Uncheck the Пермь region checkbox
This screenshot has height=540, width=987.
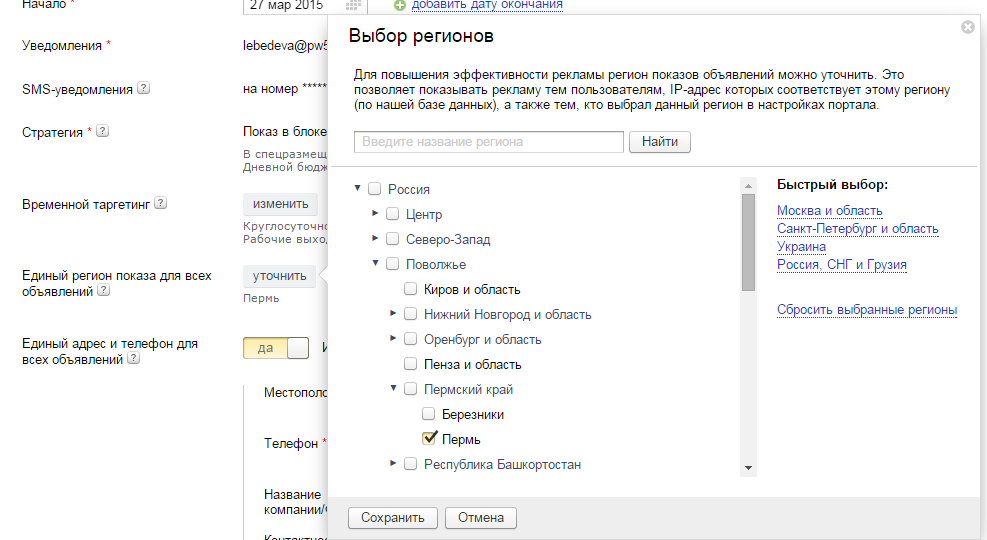(430, 439)
